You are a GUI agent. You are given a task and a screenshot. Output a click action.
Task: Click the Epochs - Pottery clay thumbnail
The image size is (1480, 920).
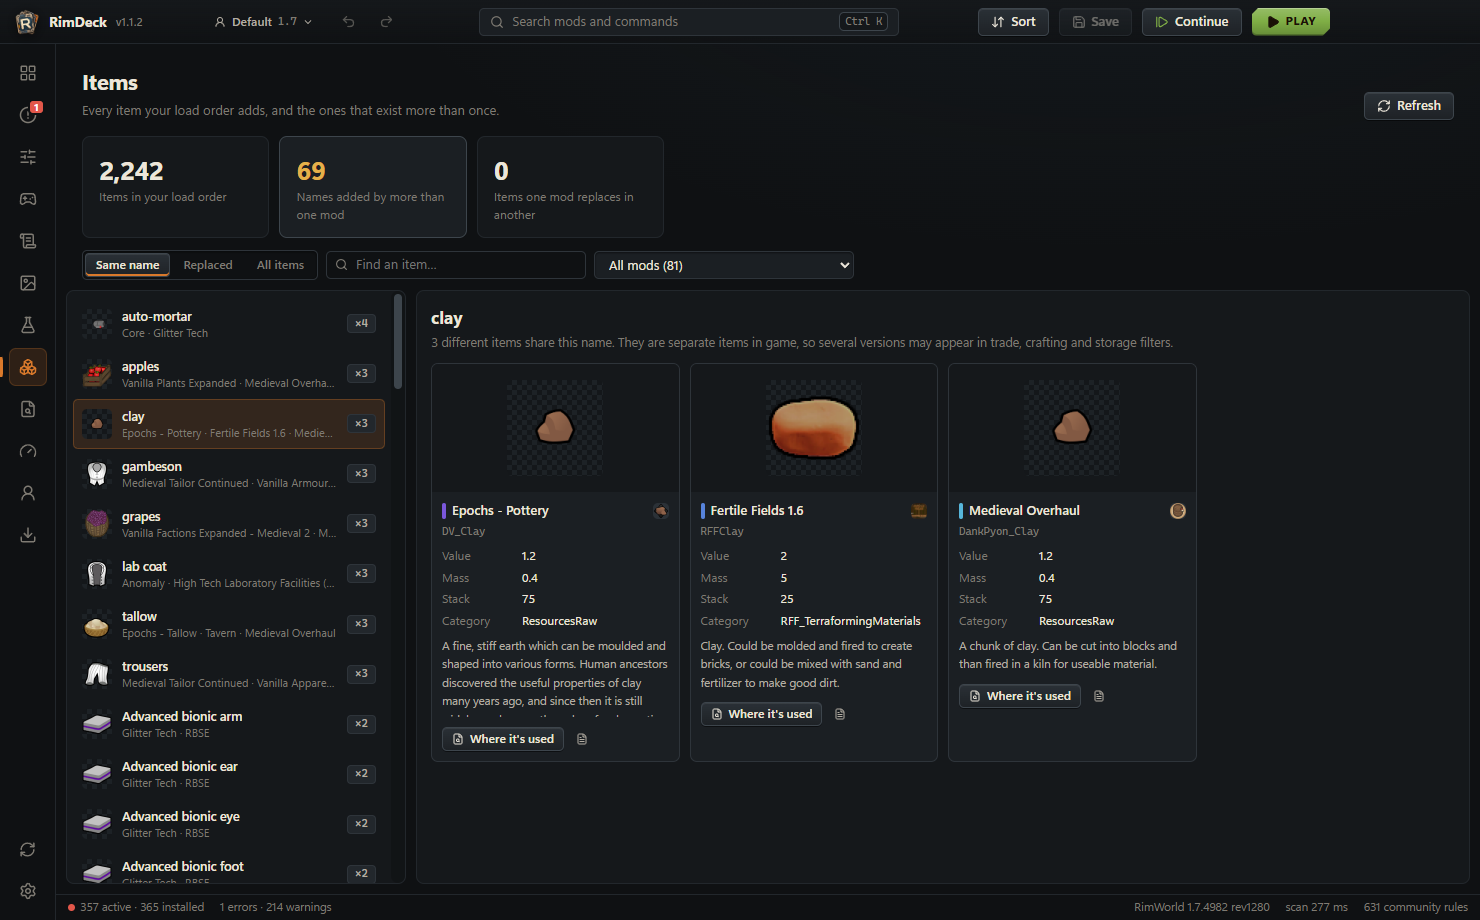555,428
